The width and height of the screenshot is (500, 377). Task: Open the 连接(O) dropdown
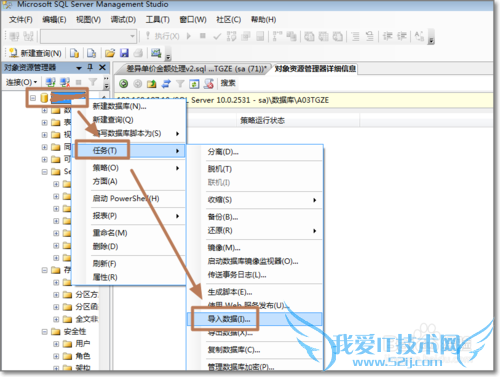(21, 82)
